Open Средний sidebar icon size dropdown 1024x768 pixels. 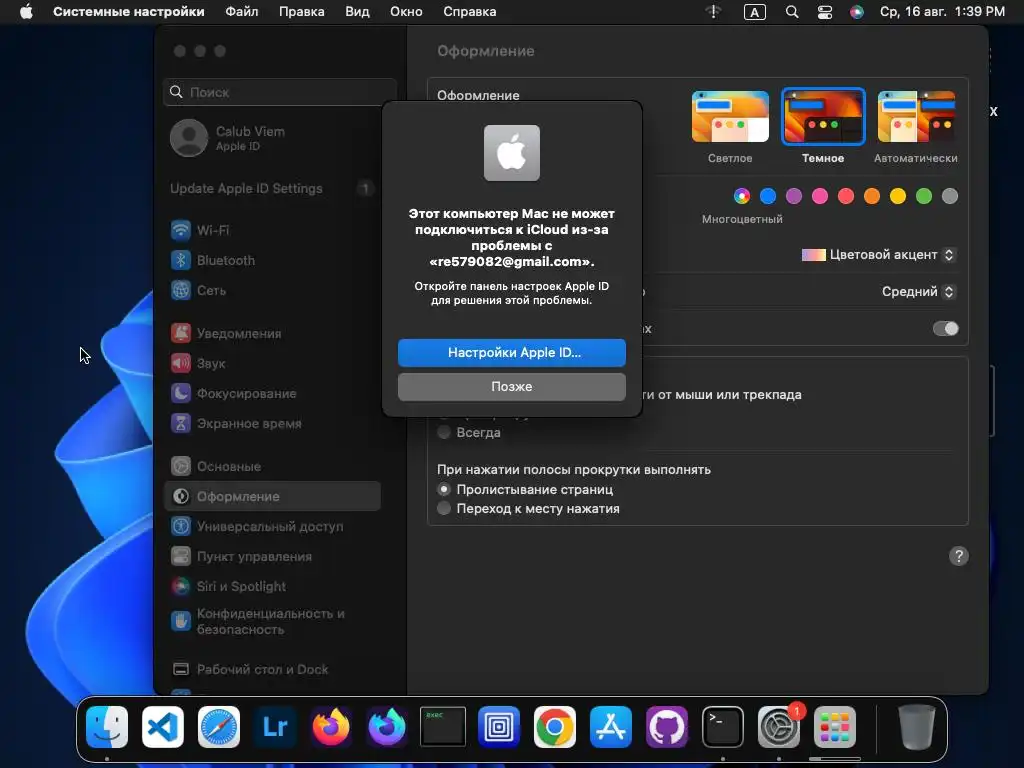click(x=918, y=291)
